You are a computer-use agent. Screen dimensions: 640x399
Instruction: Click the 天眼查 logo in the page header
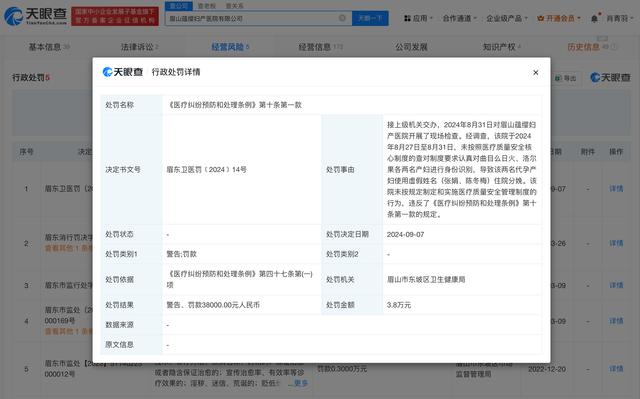35,16
